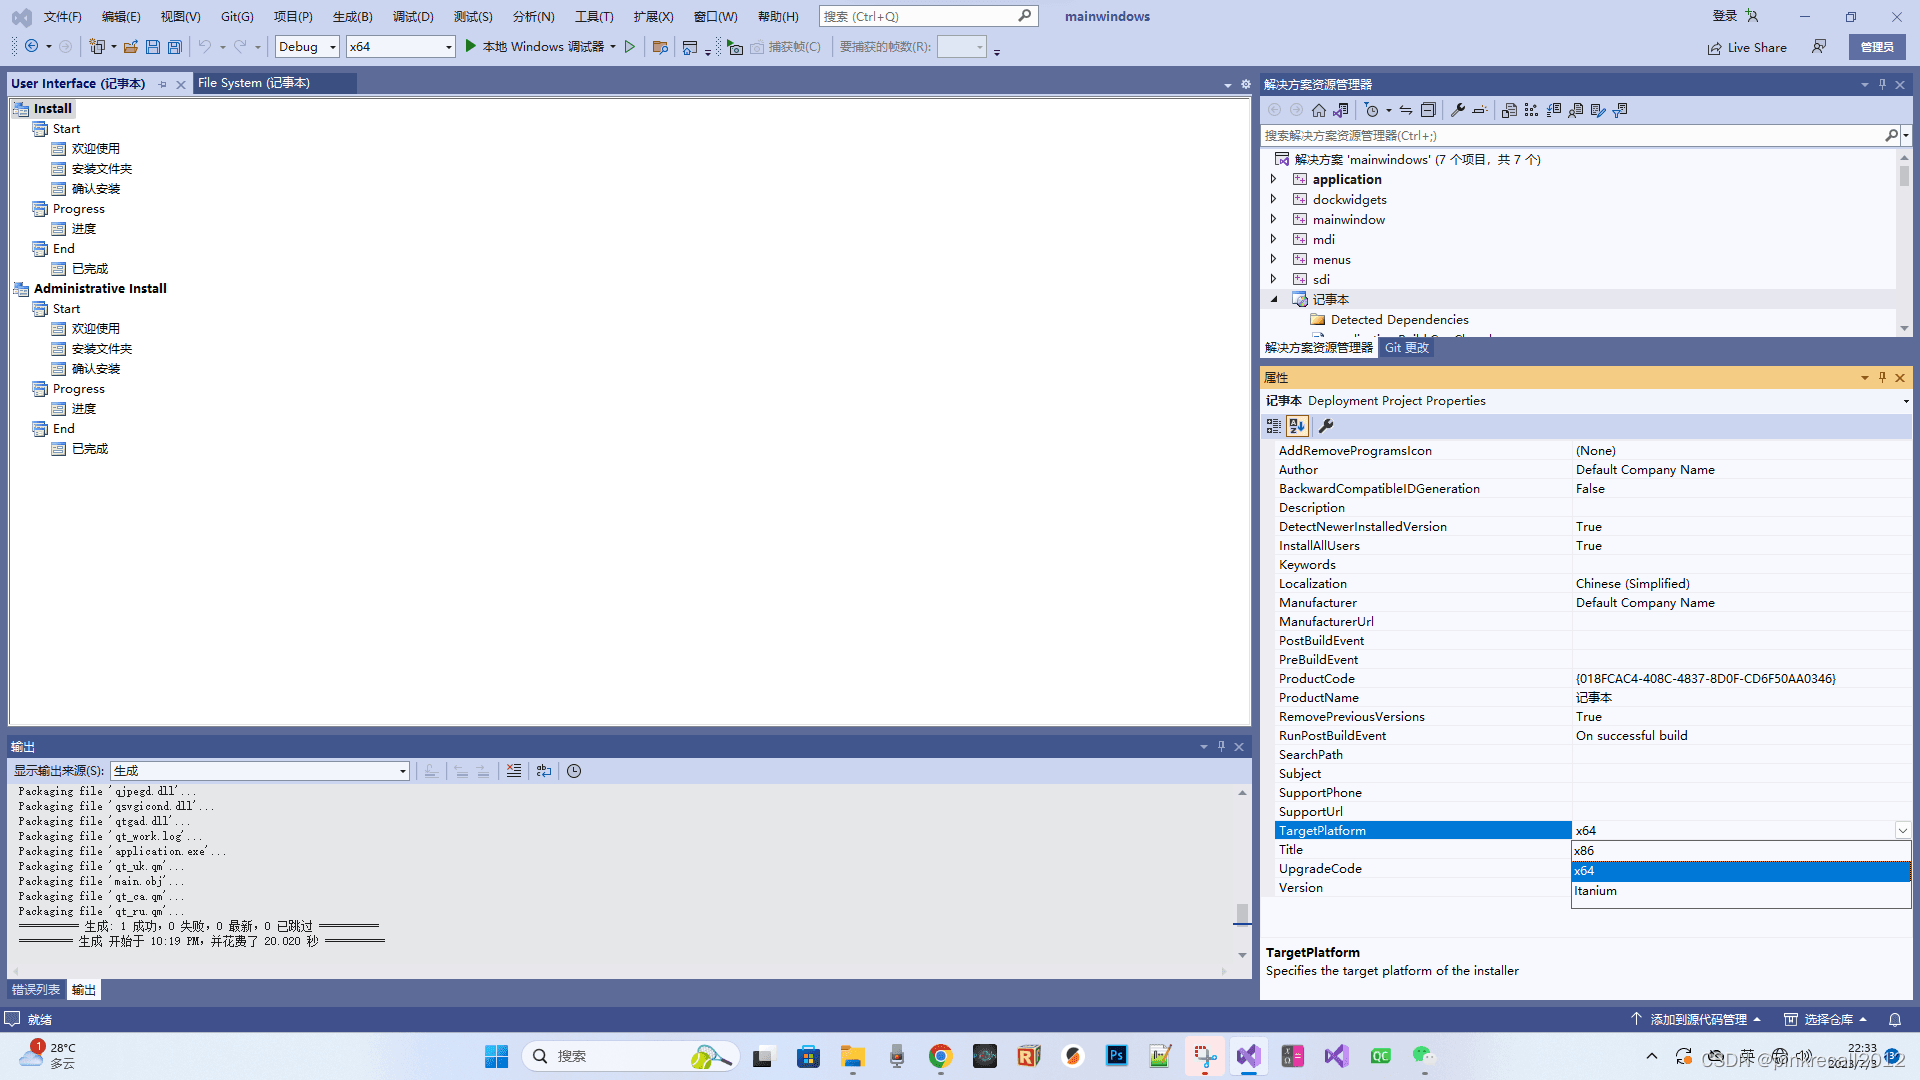Click Collapse All icon in Solution Explorer
The image size is (1920, 1080).
(1428, 110)
